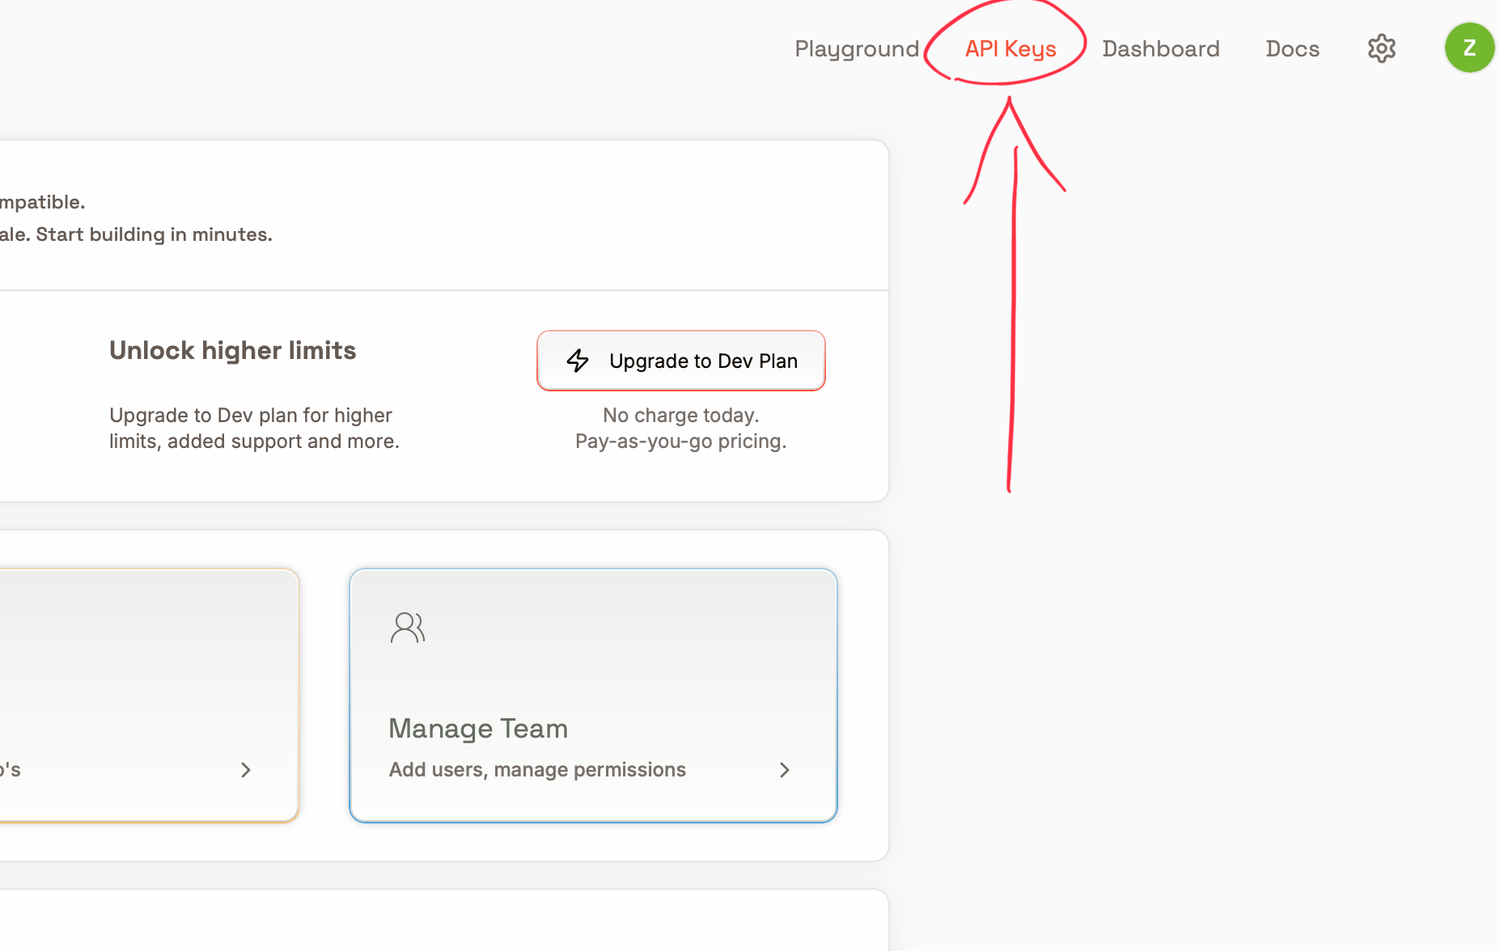
Task: Click the Manage Team people icon
Action: [407, 627]
